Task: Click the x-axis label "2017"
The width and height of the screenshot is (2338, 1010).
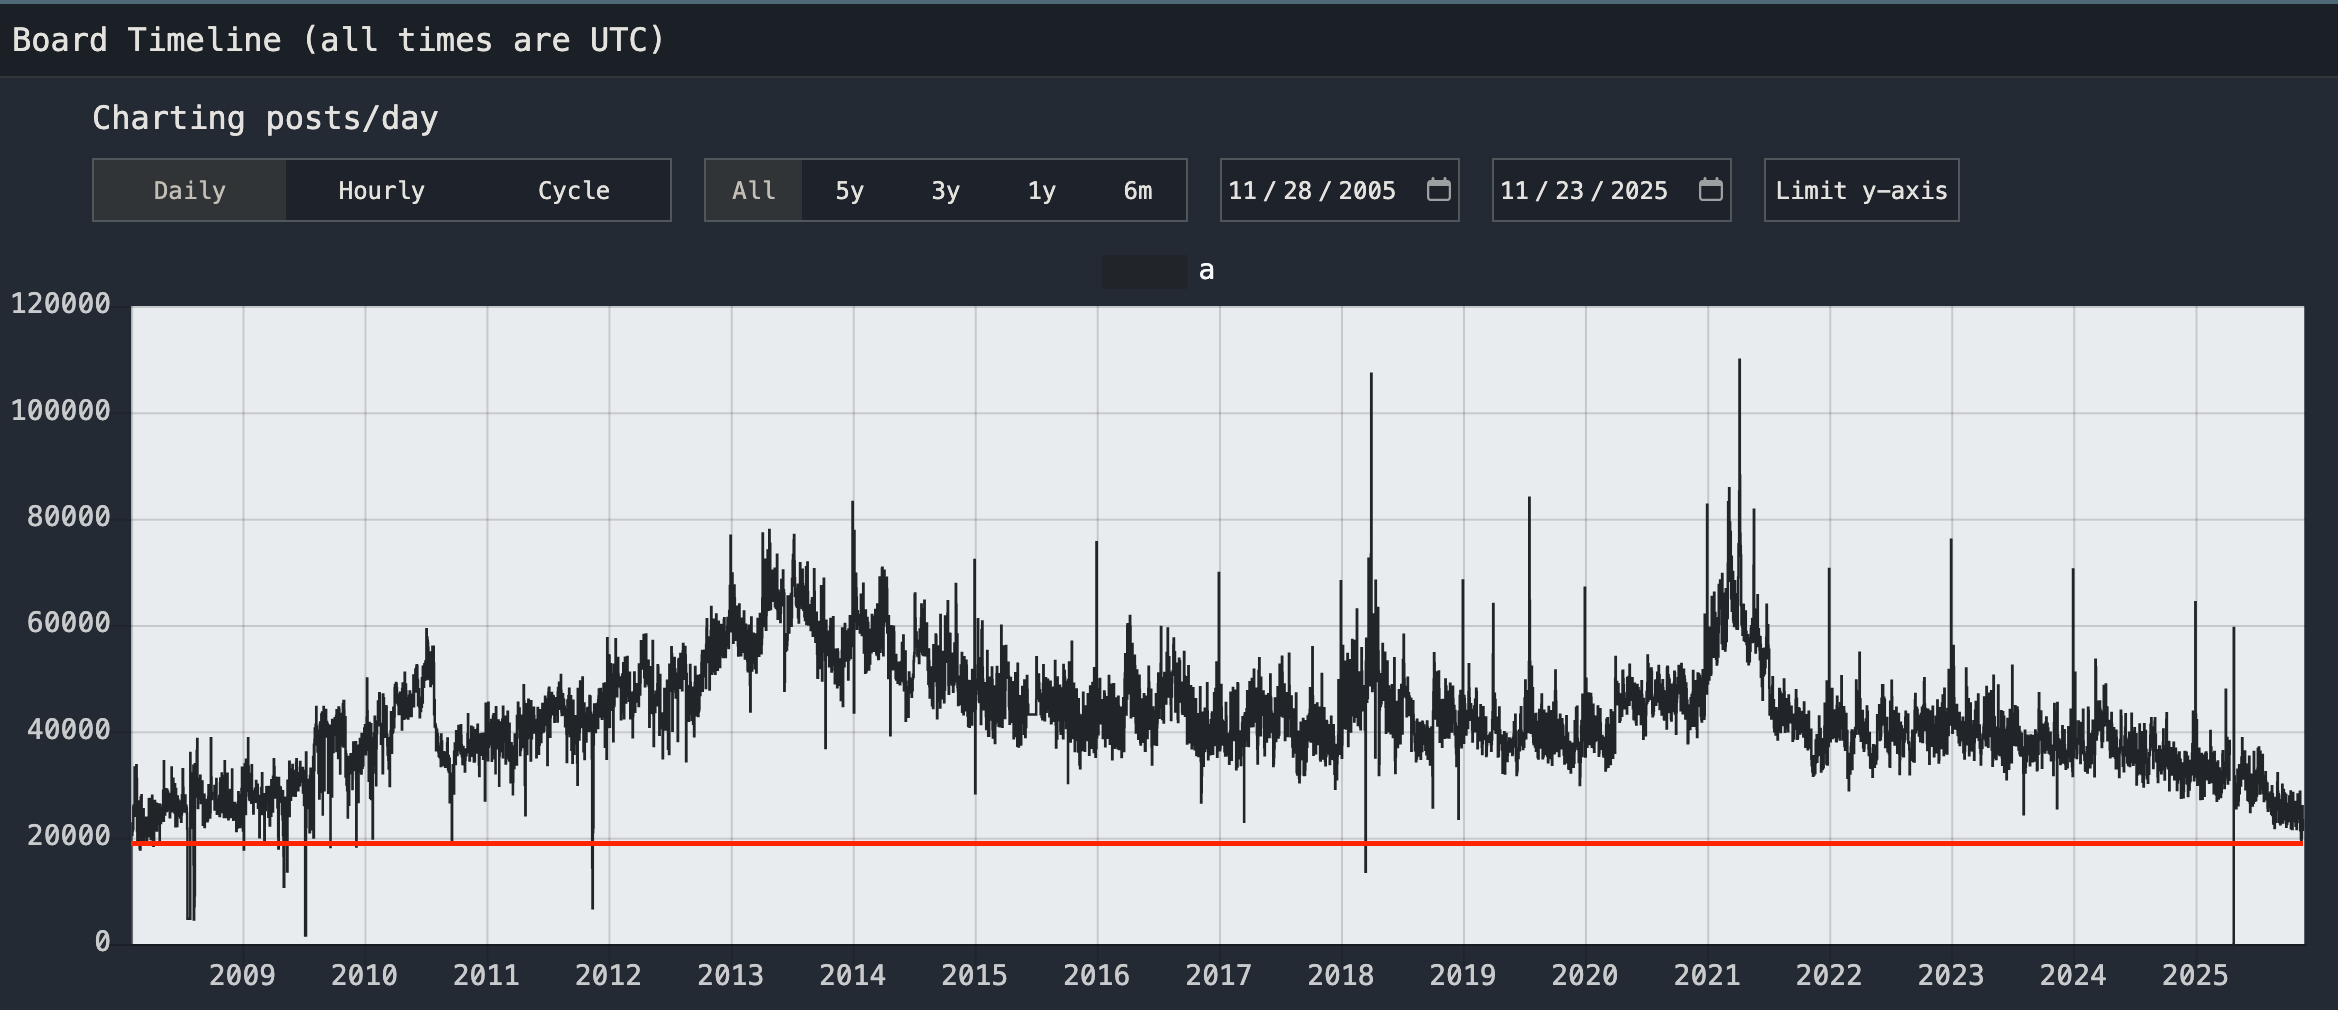Action: point(1219,976)
